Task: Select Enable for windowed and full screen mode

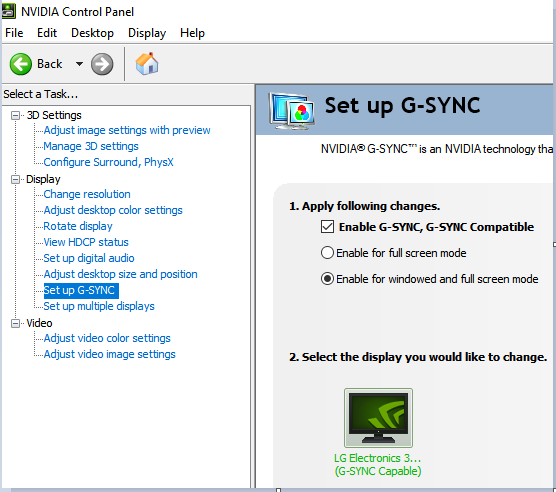Action: coord(327,279)
